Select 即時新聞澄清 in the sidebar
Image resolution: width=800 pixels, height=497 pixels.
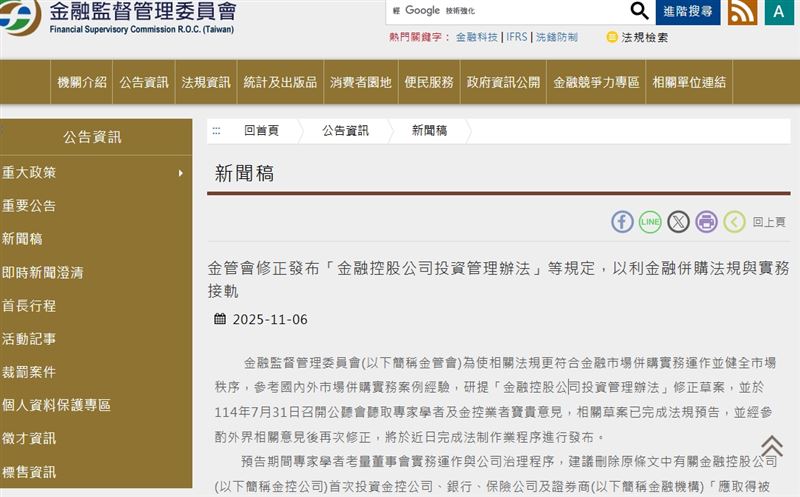point(42,272)
